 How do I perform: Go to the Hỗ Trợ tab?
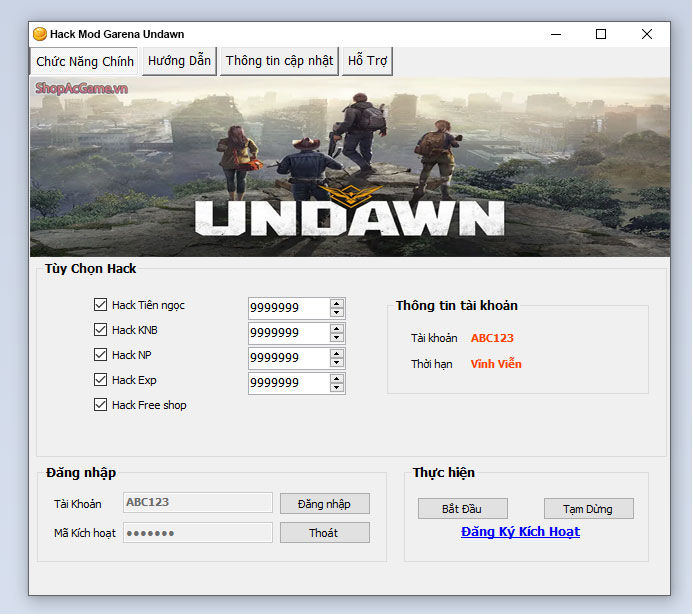(x=367, y=61)
